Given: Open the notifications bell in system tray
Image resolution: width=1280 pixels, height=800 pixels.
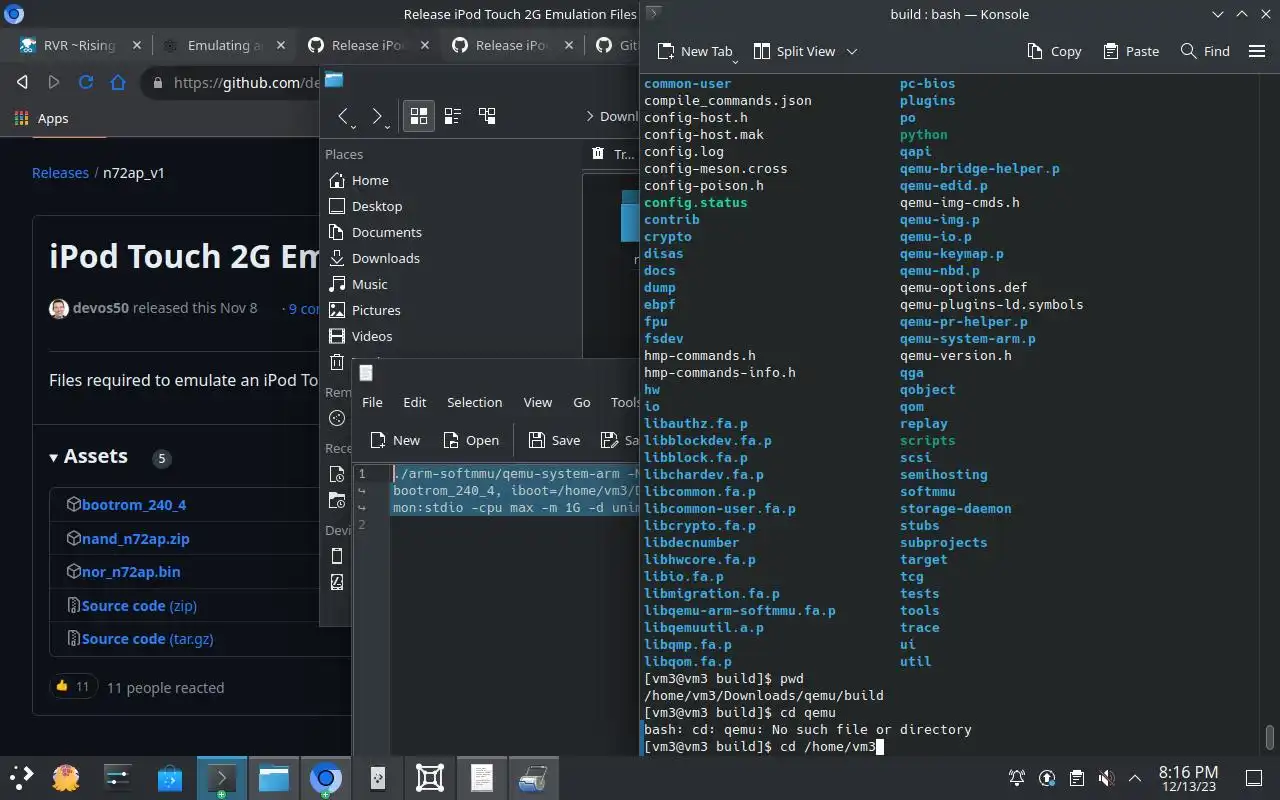Looking at the screenshot, I should point(1017,777).
